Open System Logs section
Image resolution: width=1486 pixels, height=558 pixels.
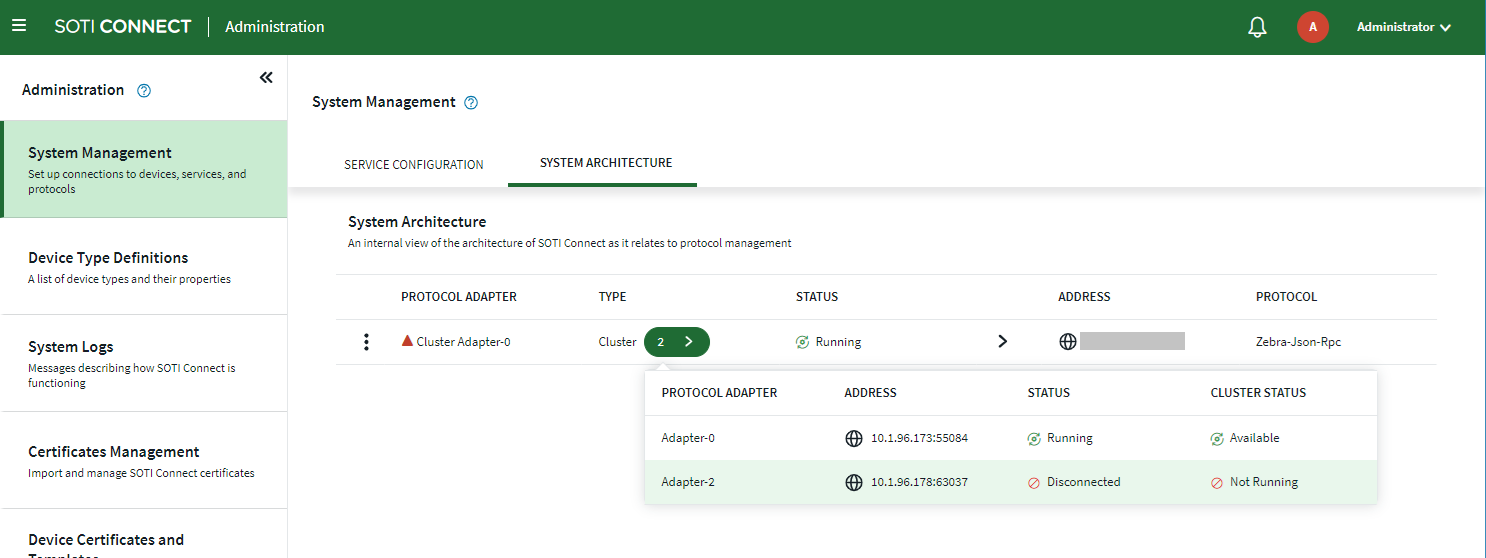144,363
